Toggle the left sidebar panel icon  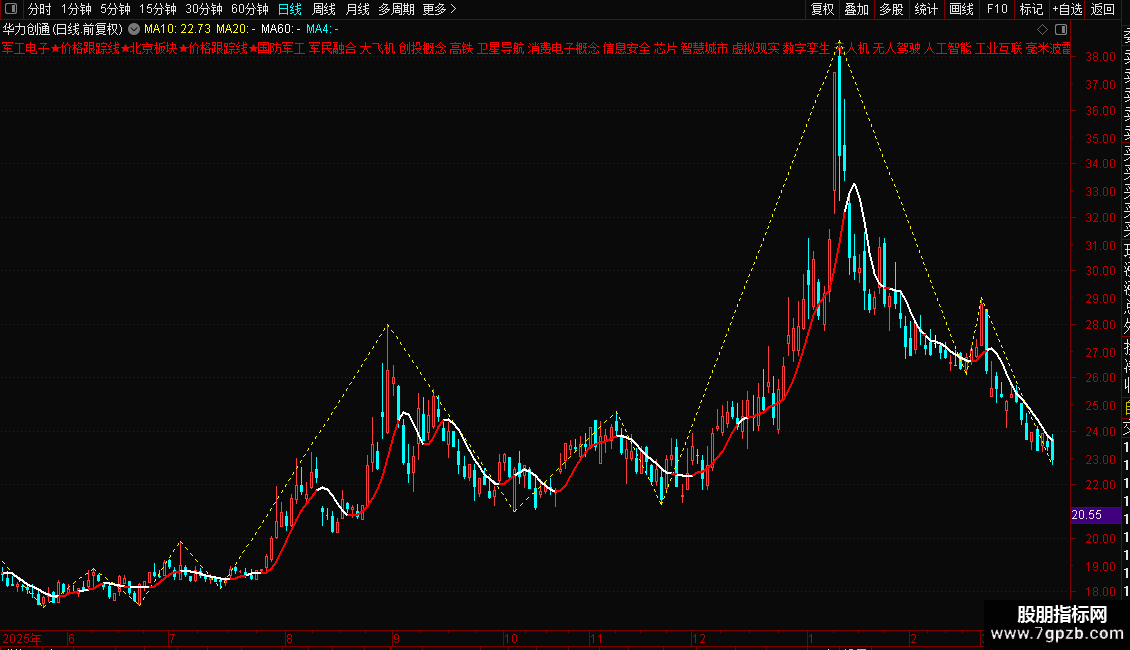pyautogui.click(x=11, y=9)
